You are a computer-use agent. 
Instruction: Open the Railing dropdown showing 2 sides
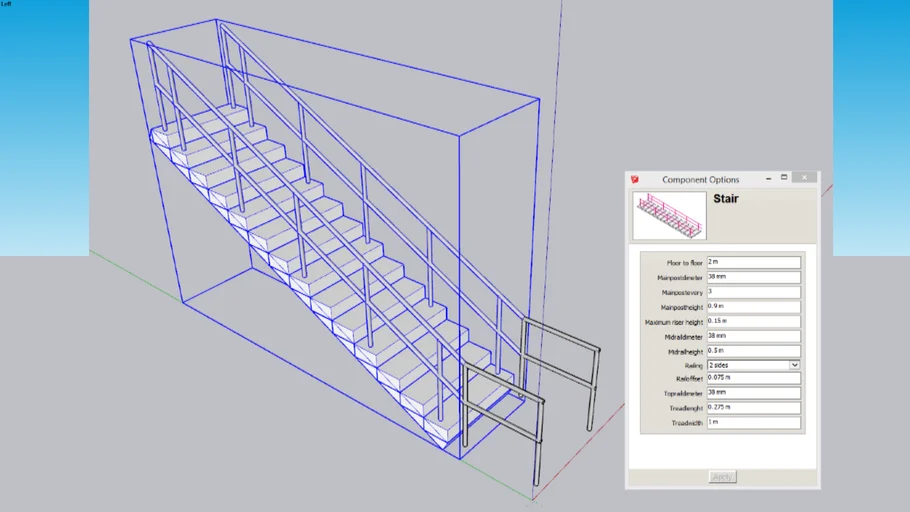(x=754, y=365)
